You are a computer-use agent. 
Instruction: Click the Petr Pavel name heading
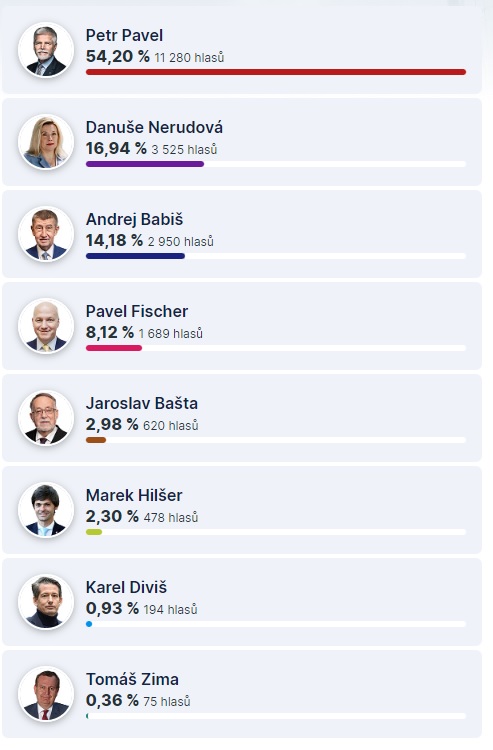click(x=124, y=35)
